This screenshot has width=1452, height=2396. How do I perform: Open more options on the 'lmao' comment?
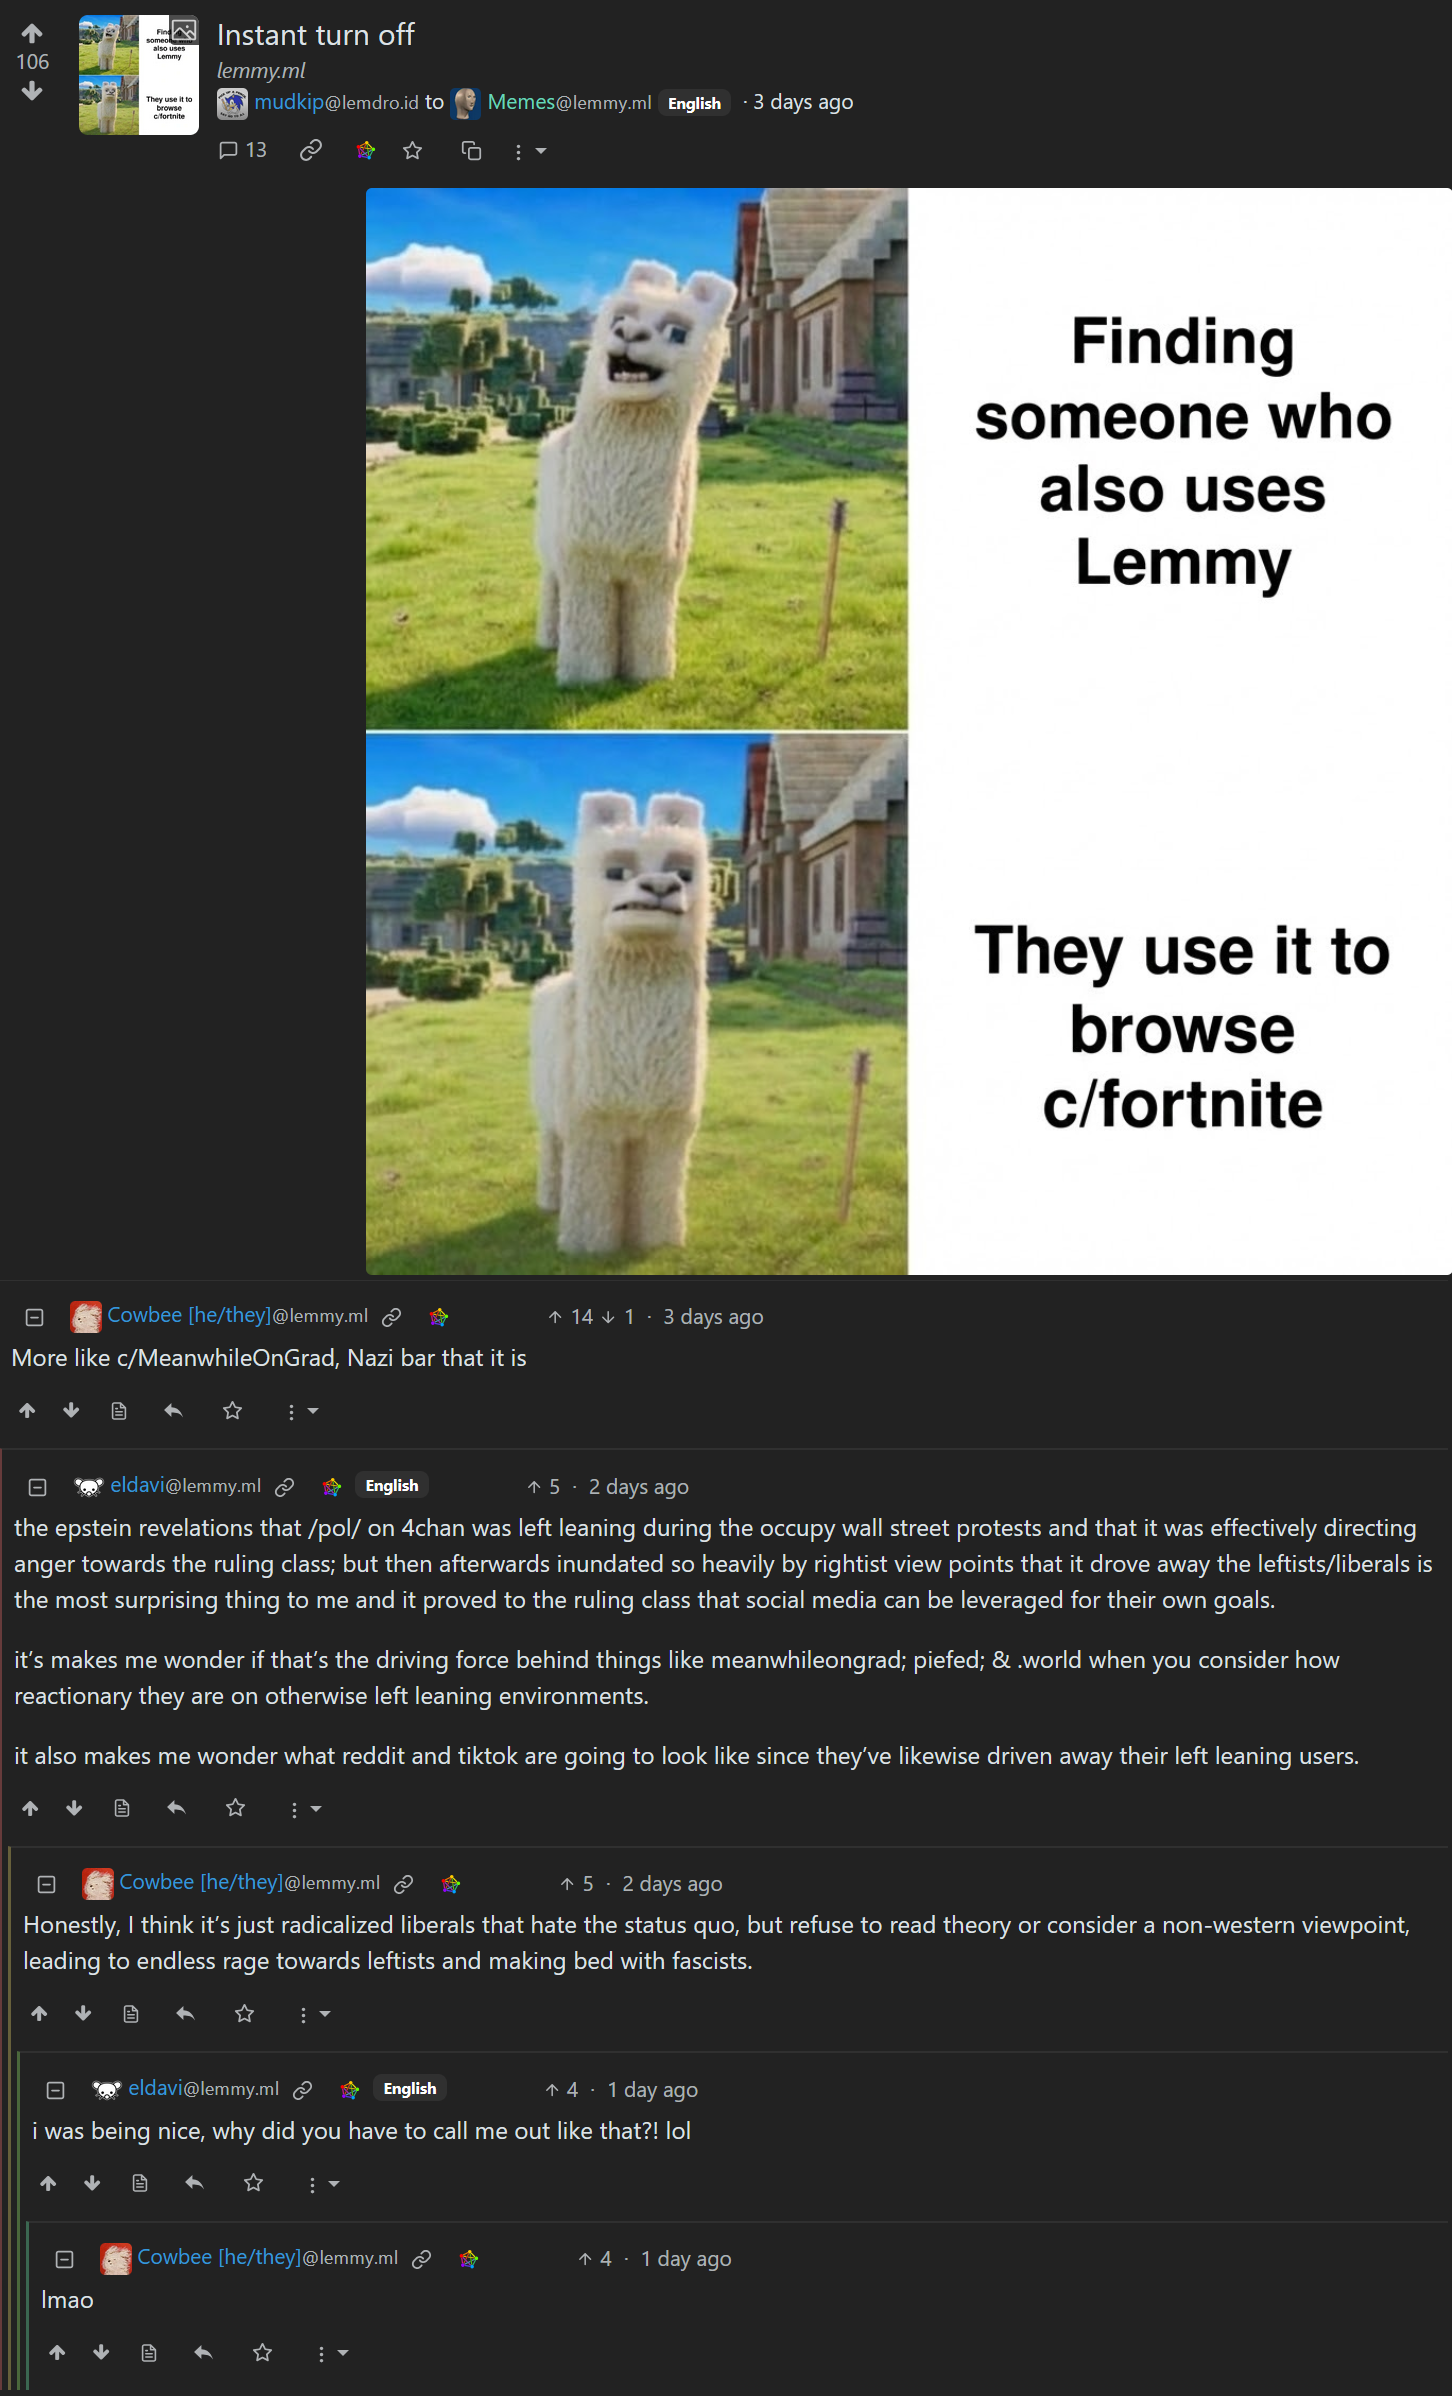pos(332,2354)
